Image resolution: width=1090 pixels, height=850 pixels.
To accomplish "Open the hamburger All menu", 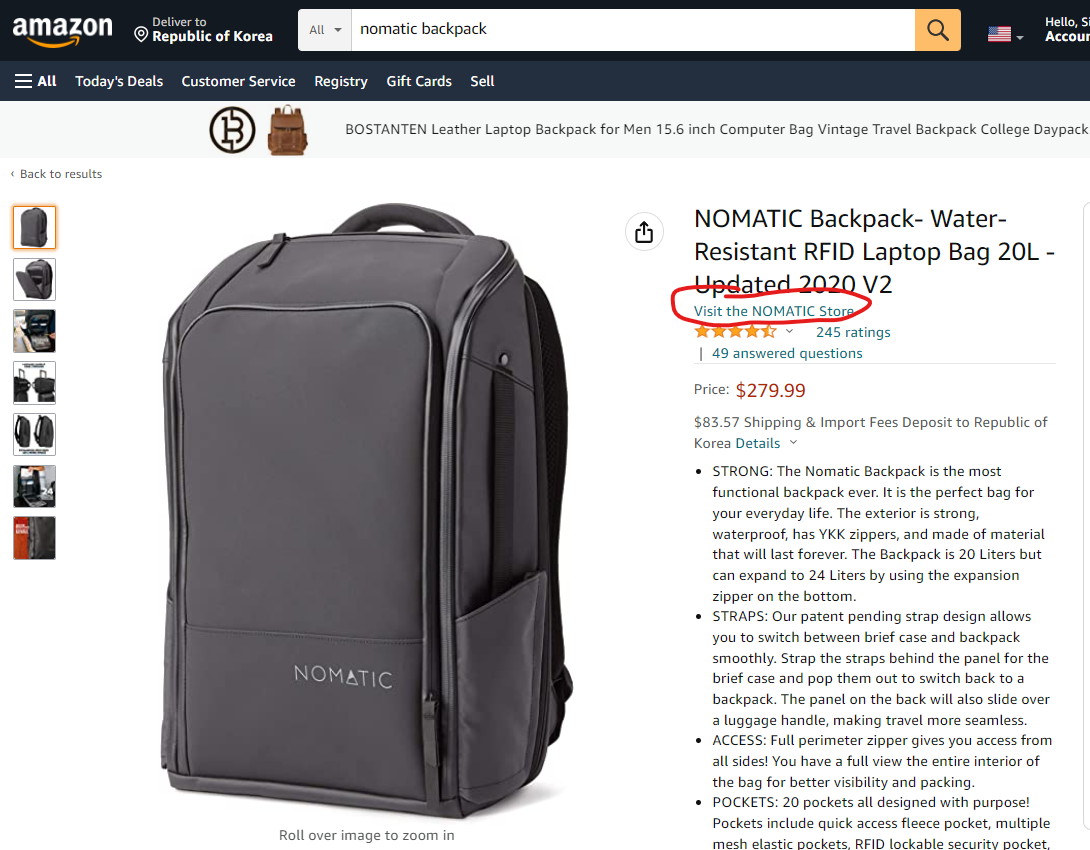I will pos(35,81).
